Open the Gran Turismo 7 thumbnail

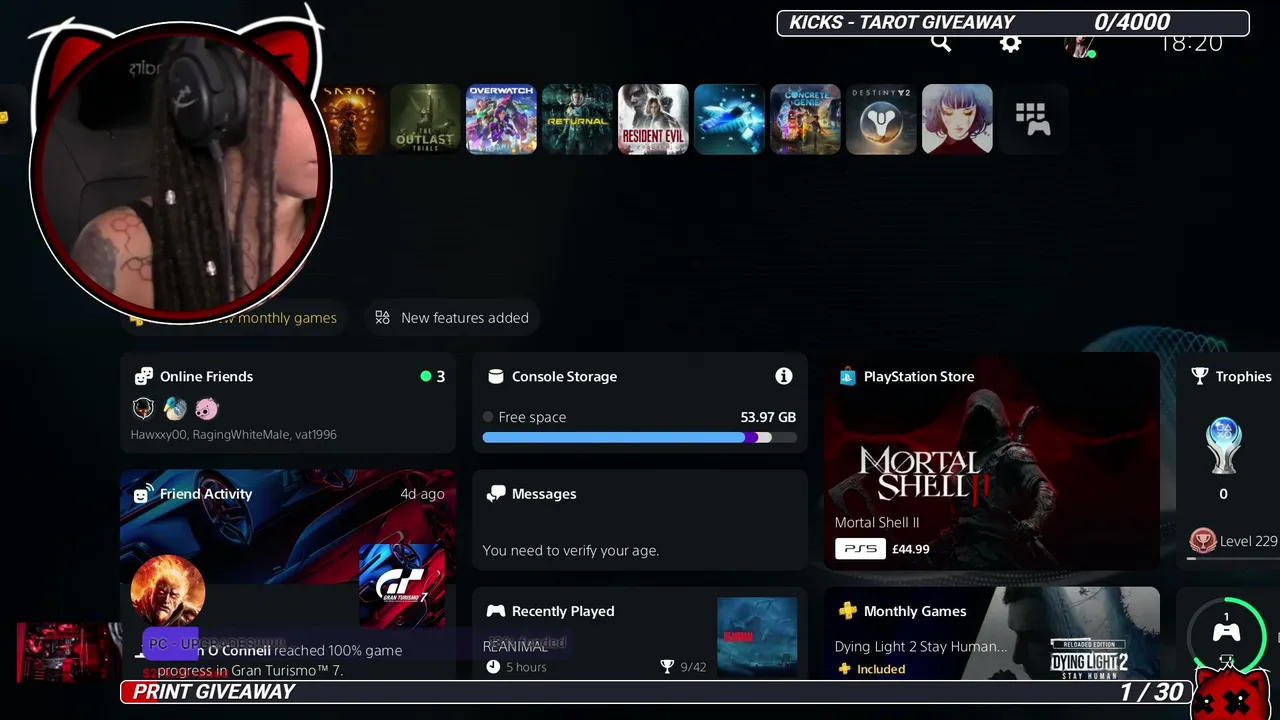click(x=402, y=586)
